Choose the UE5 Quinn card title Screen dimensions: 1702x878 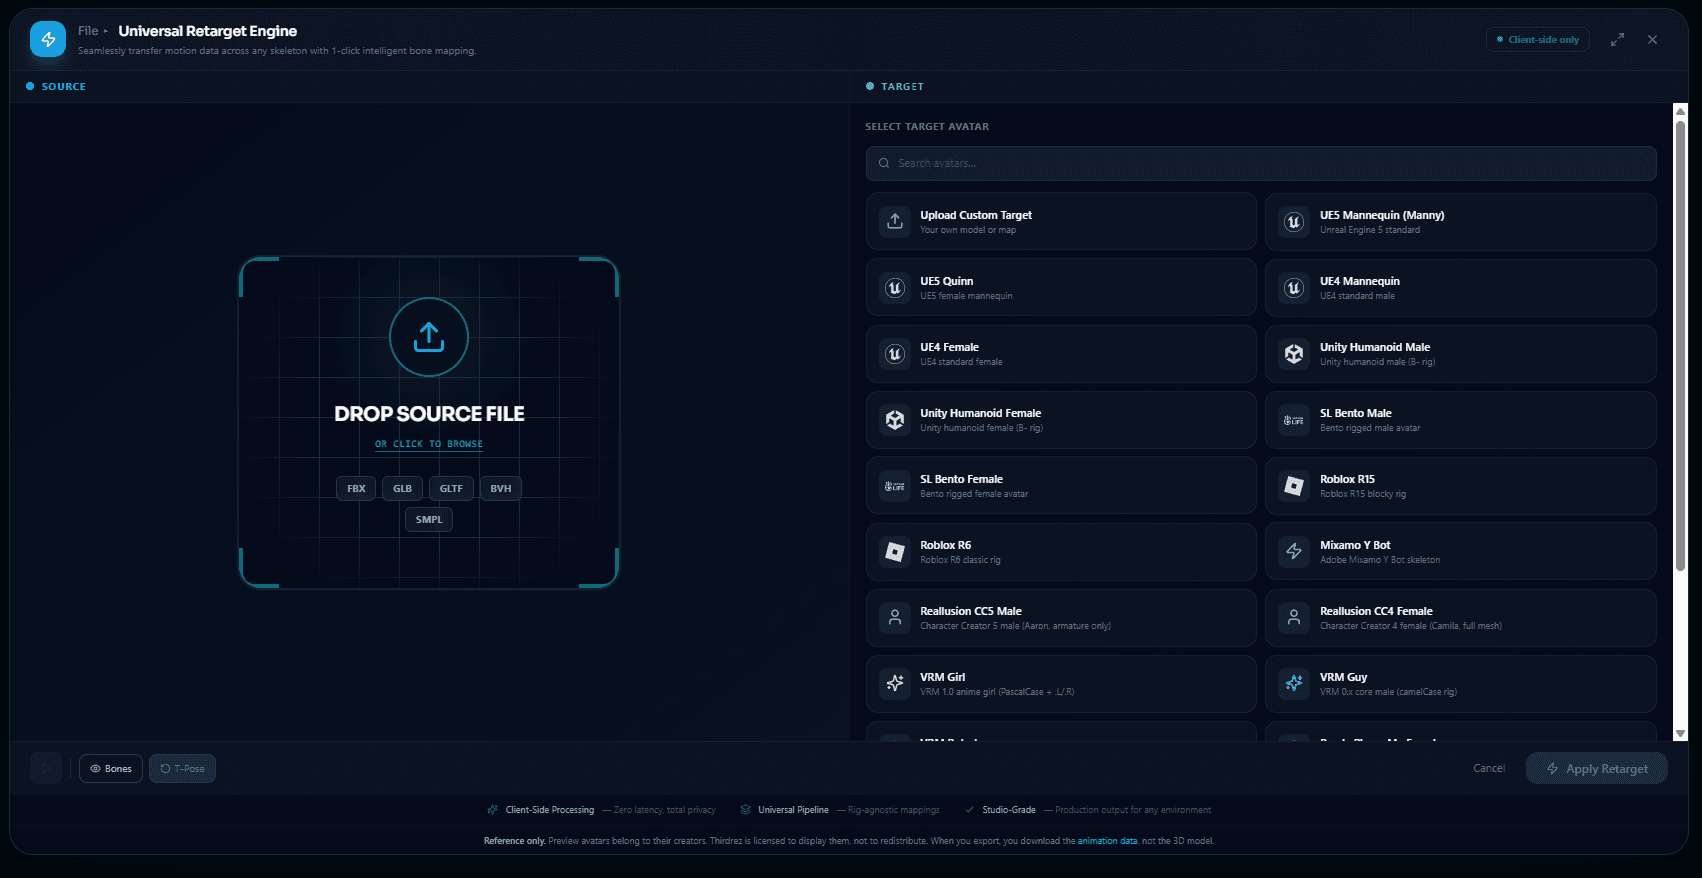[946, 281]
